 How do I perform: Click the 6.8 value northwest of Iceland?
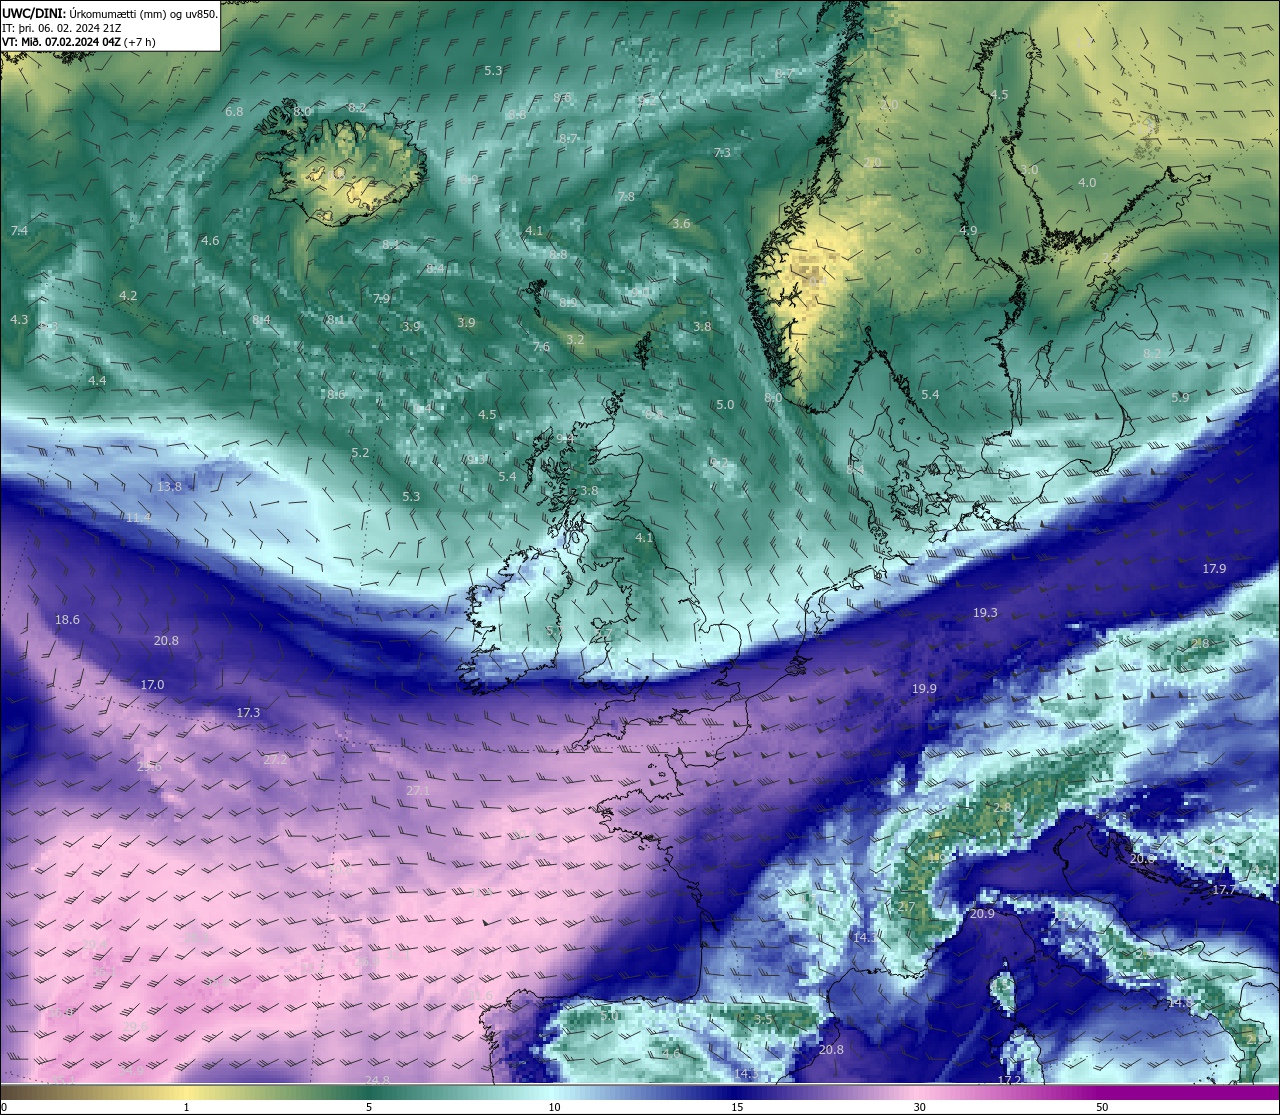click(234, 111)
